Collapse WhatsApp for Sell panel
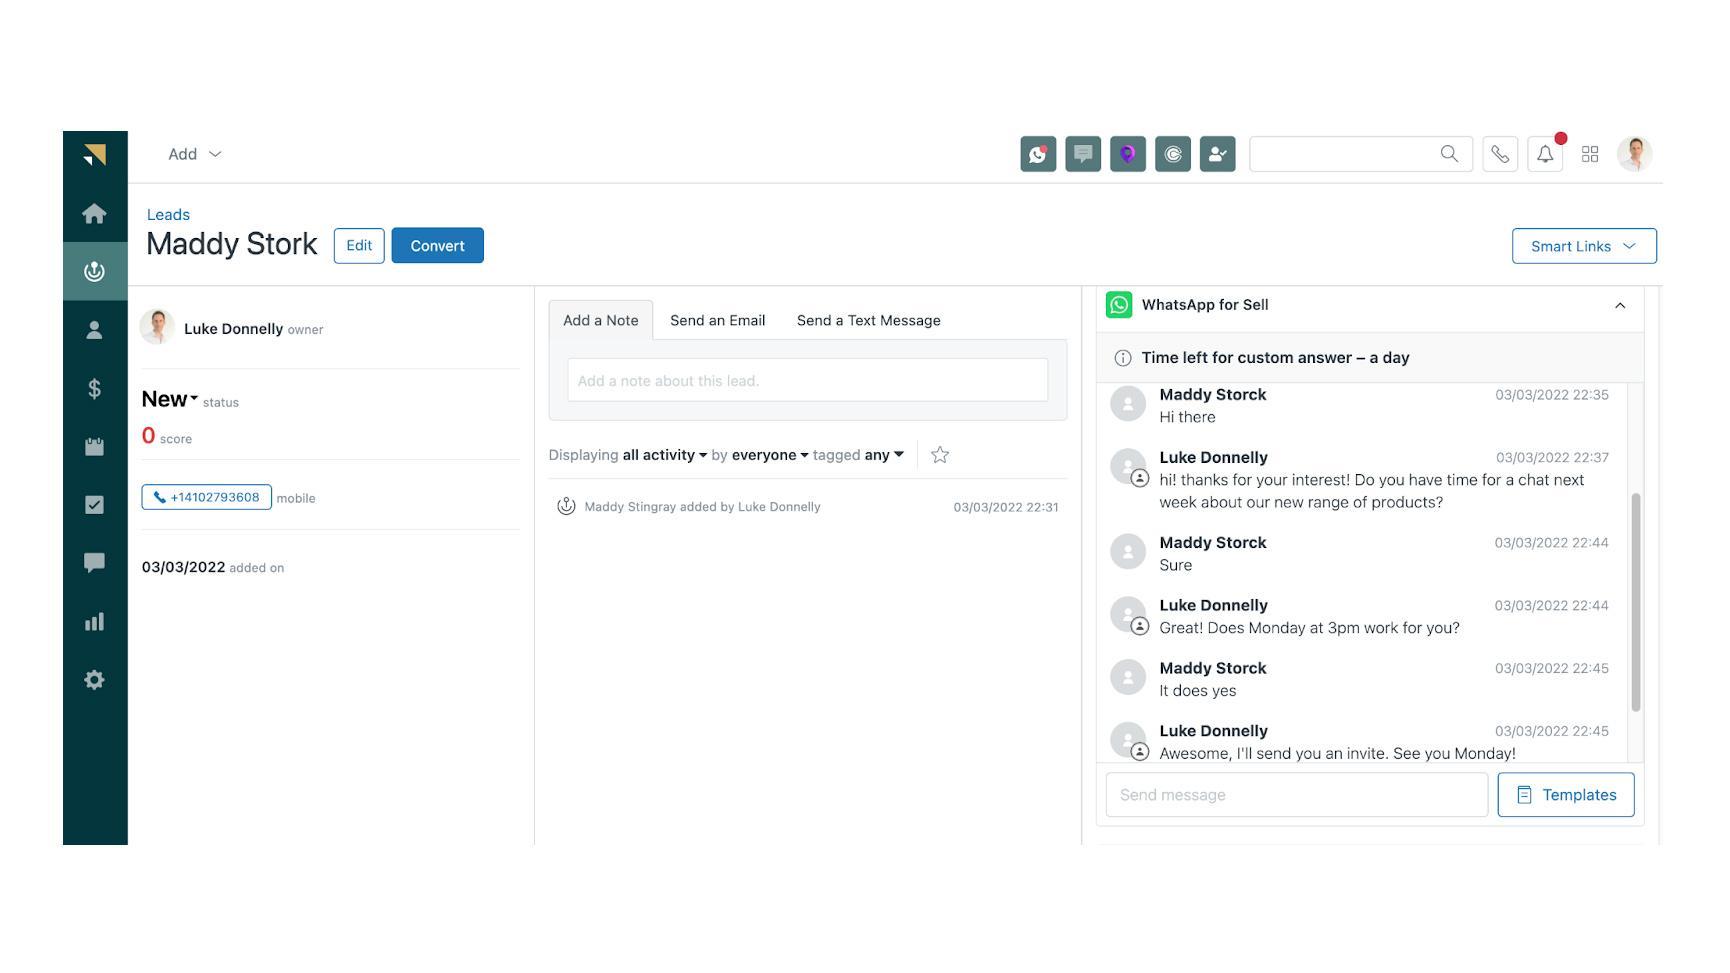Screen dimensions: 1730x973 (x=1620, y=305)
